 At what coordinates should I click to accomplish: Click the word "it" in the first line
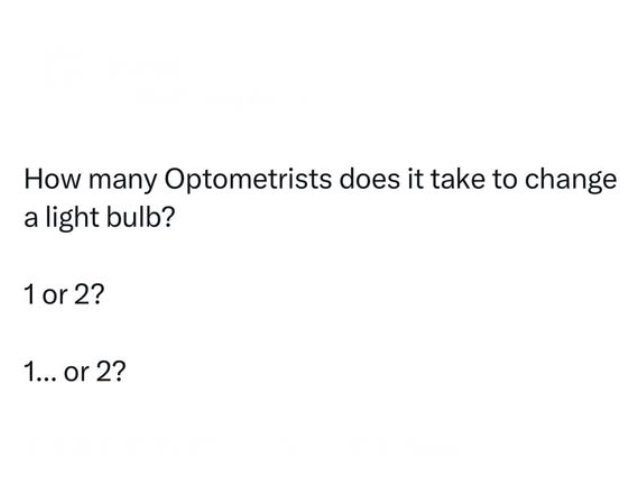[x=405, y=182]
